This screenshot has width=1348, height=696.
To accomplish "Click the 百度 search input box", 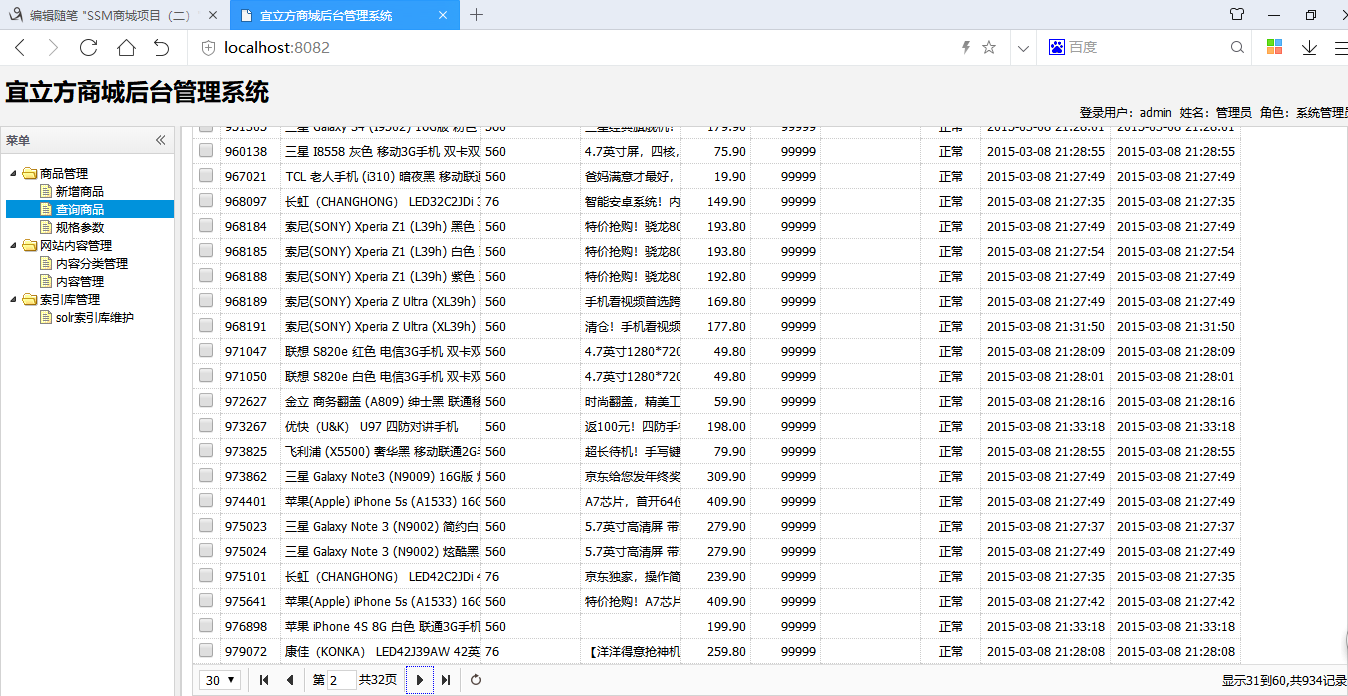I will [x=1145, y=47].
